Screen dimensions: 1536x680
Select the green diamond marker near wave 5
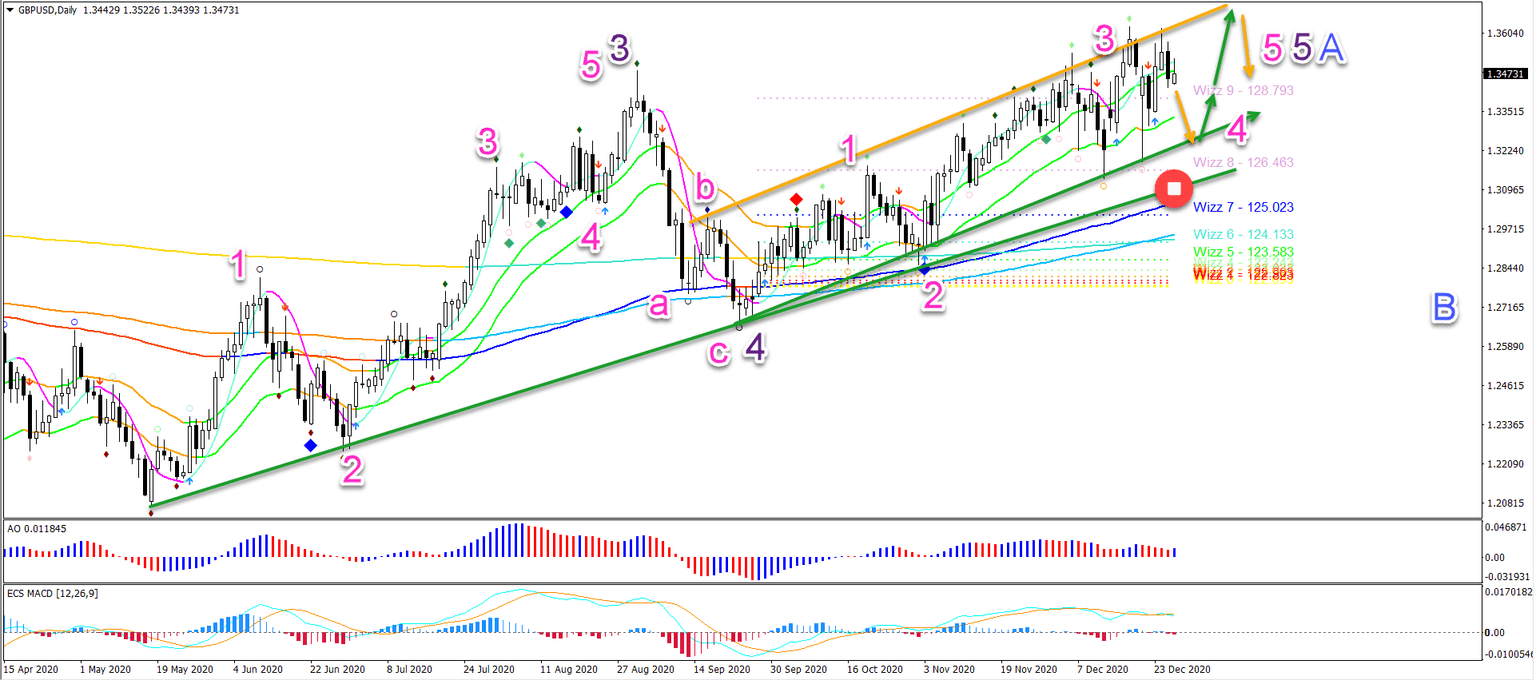coord(637,63)
